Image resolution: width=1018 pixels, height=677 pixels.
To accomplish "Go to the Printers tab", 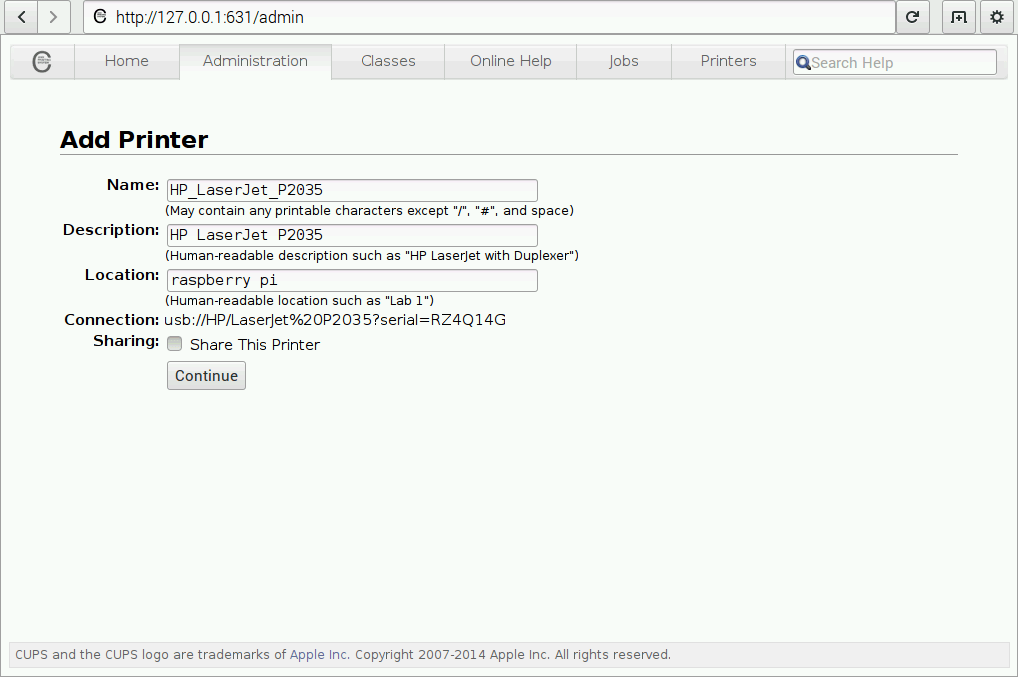I will pyautogui.click(x=728, y=61).
